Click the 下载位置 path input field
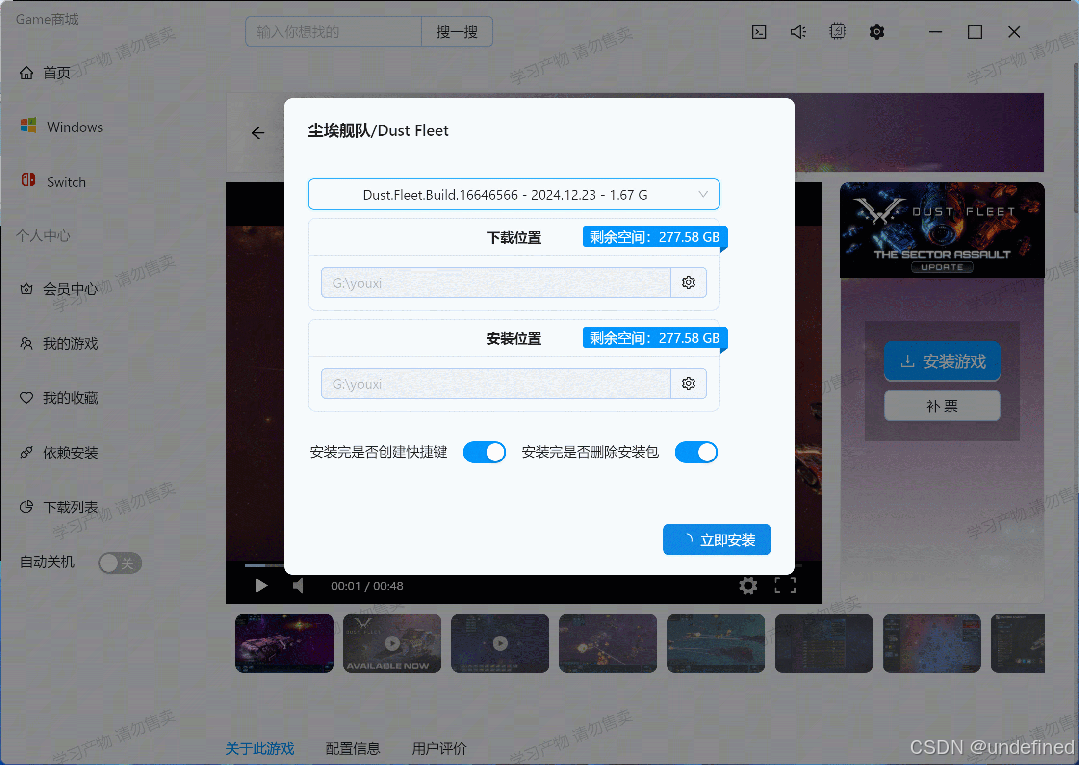 pyautogui.click(x=495, y=283)
